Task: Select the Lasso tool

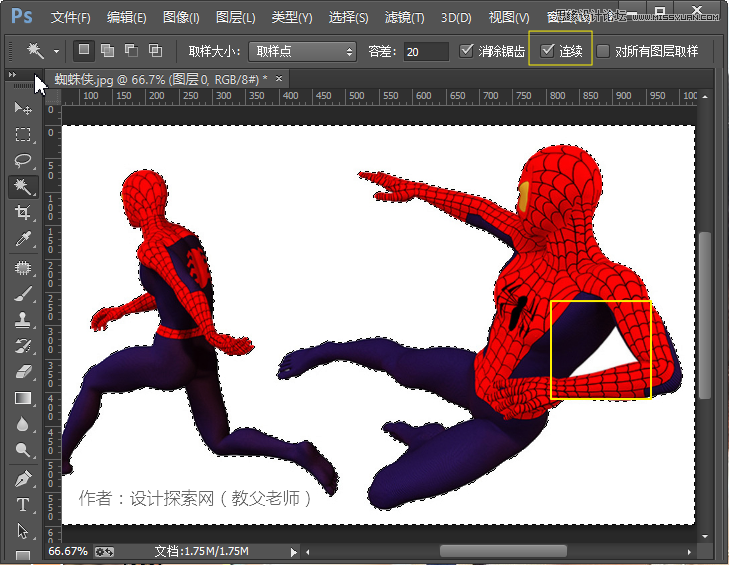Action: point(23,160)
